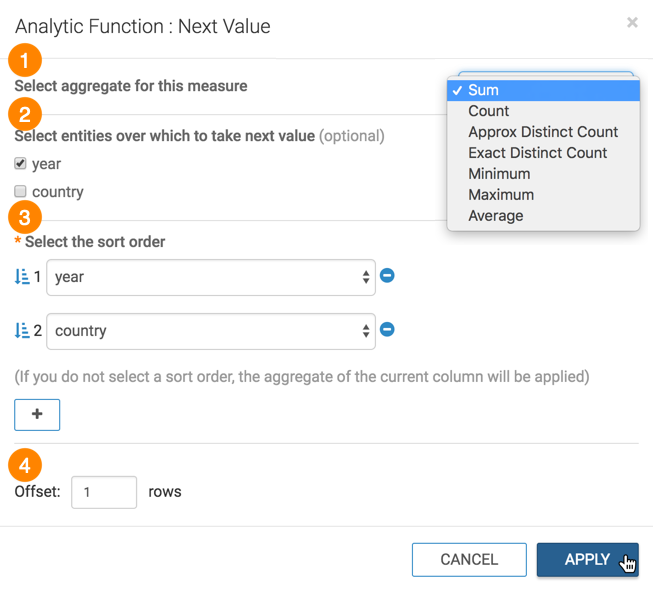Uncheck the year entity checkbox
653x592 pixels.
[x=20, y=164]
